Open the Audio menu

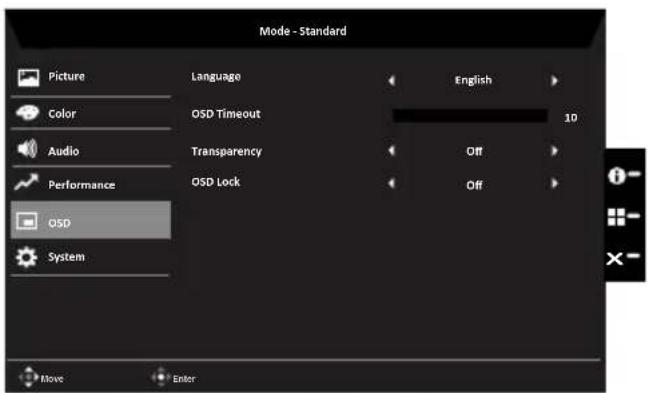coord(91,150)
